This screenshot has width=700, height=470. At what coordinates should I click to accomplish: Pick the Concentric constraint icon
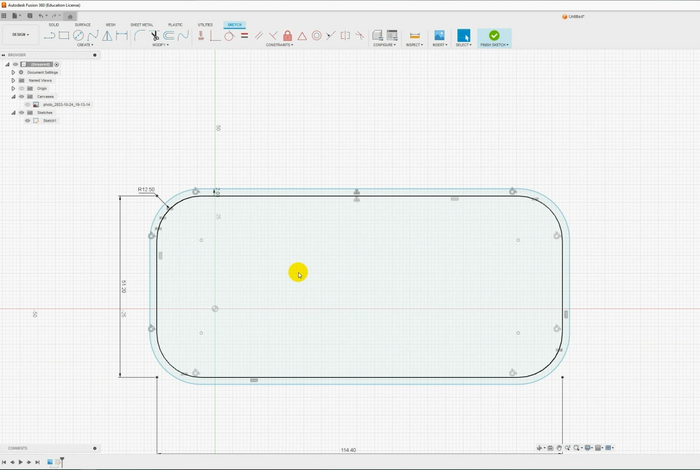click(316, 36)
